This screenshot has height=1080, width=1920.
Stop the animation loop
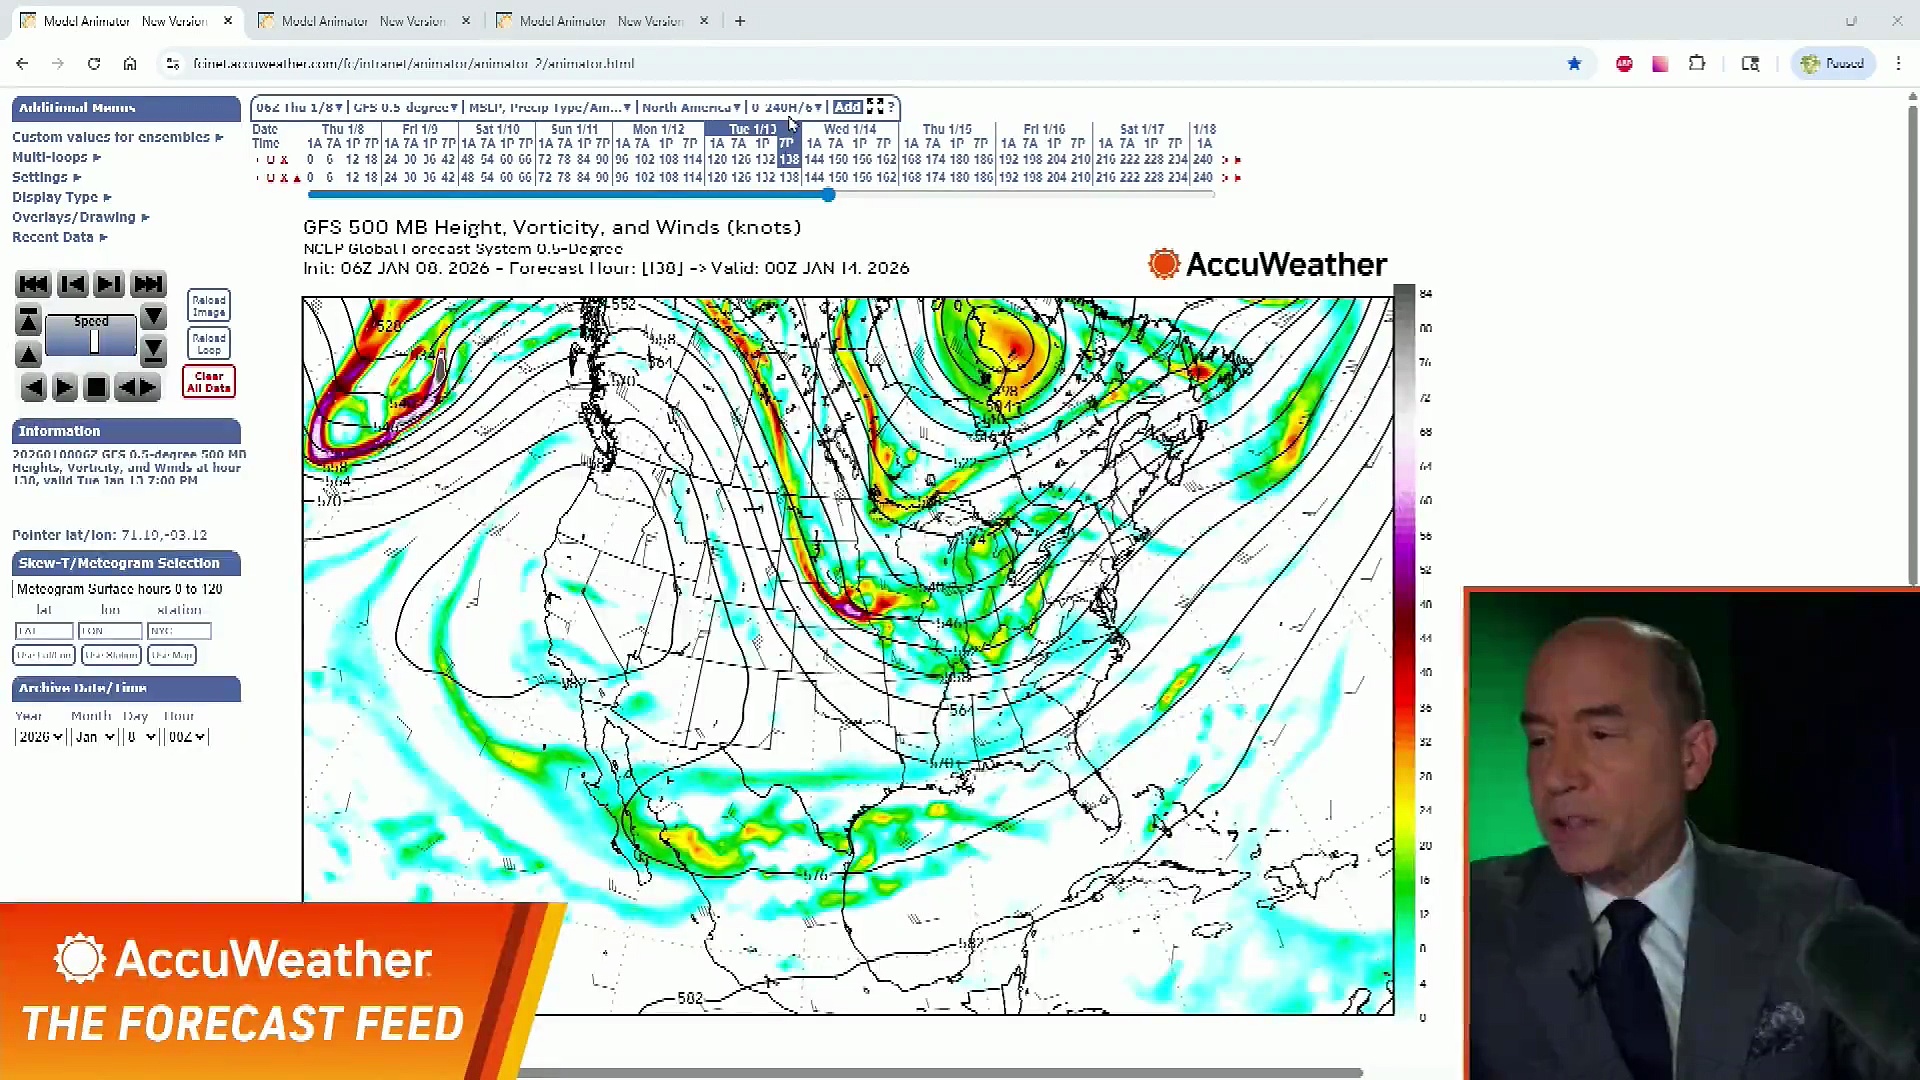tap(96, 387)
